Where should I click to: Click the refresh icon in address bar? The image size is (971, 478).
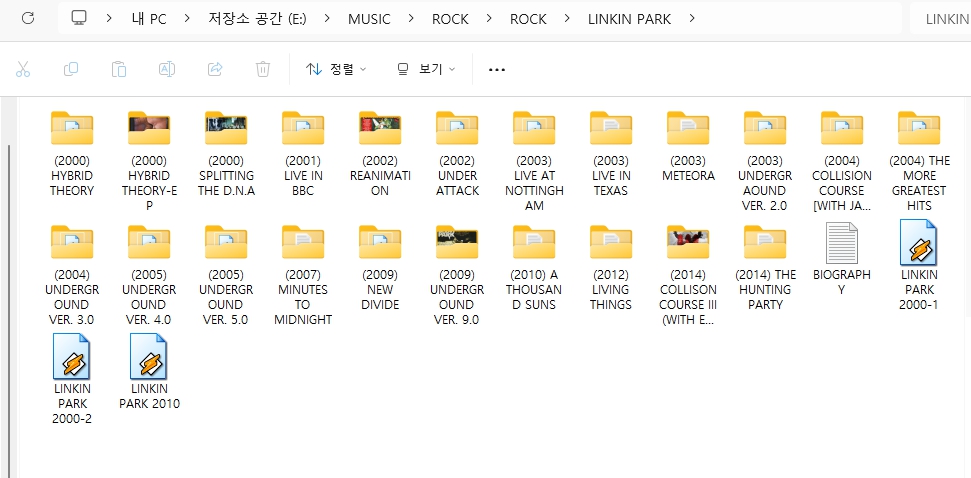pyautogui.click(x=28, y=18)
